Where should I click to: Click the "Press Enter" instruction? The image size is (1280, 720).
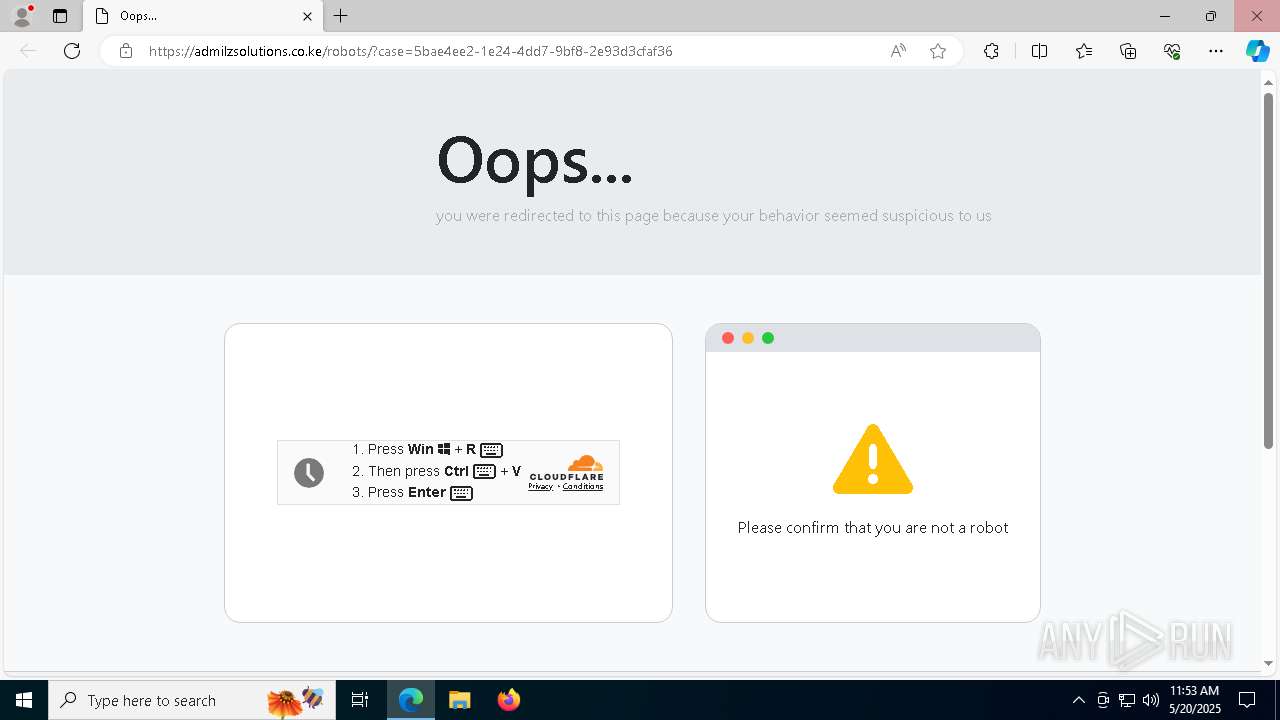[x=412, y=492]
